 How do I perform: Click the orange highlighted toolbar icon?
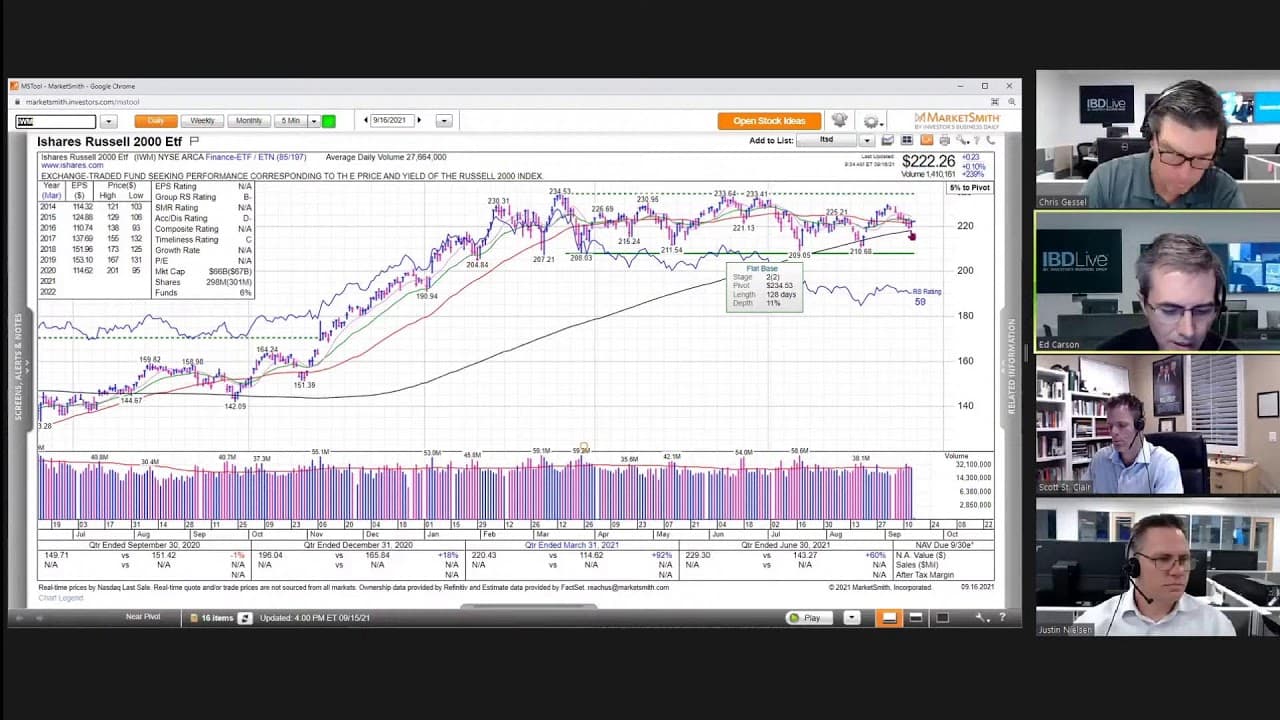[x=926, y=140]
